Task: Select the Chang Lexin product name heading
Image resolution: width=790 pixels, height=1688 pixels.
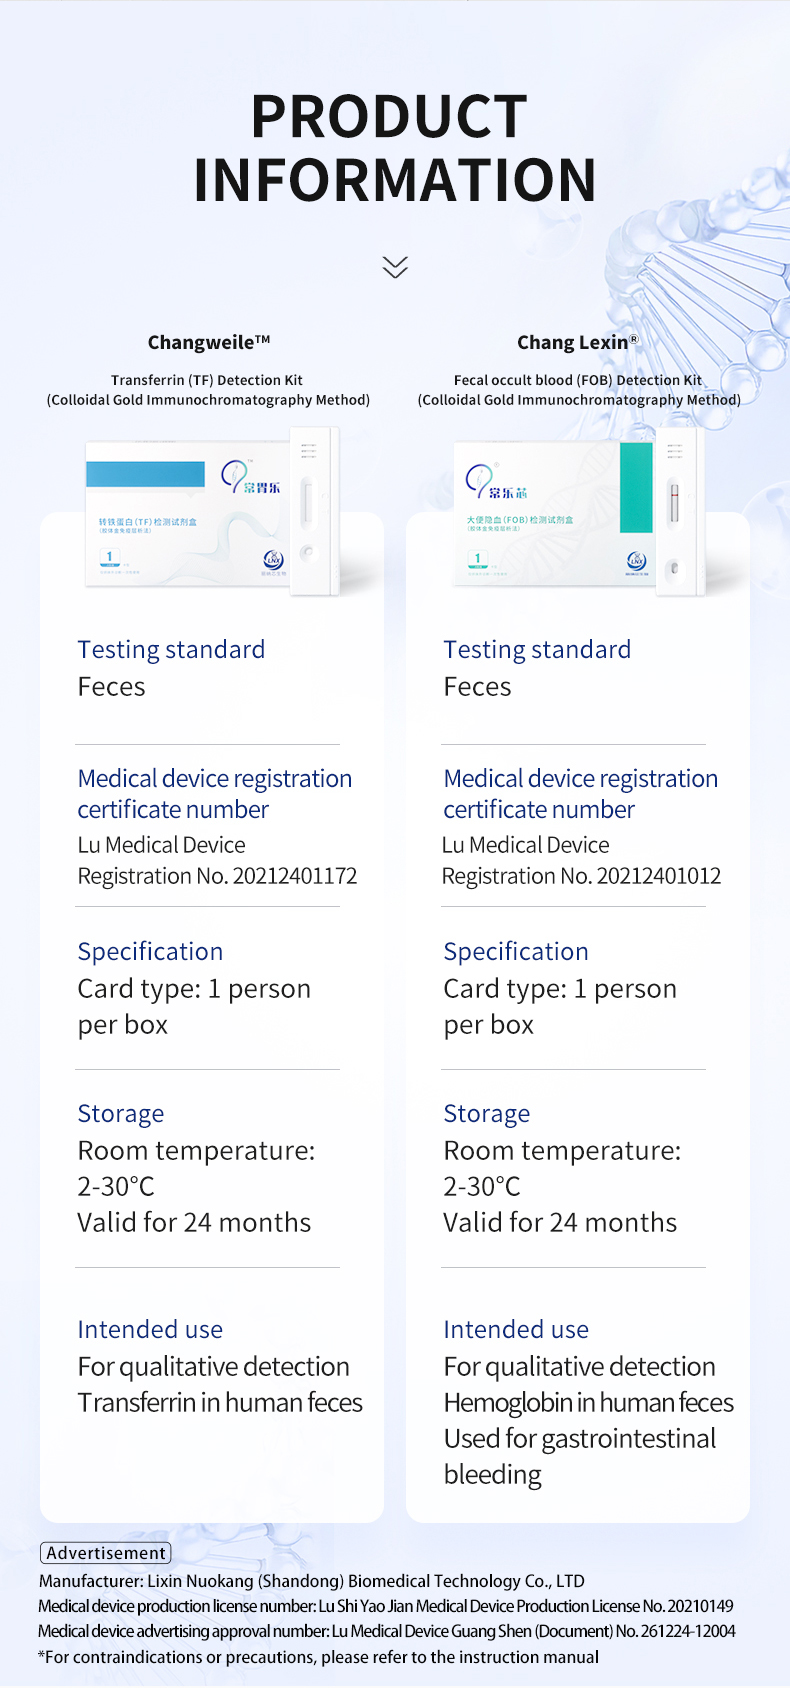Action: pyautogui.click(x=577, y=342)
